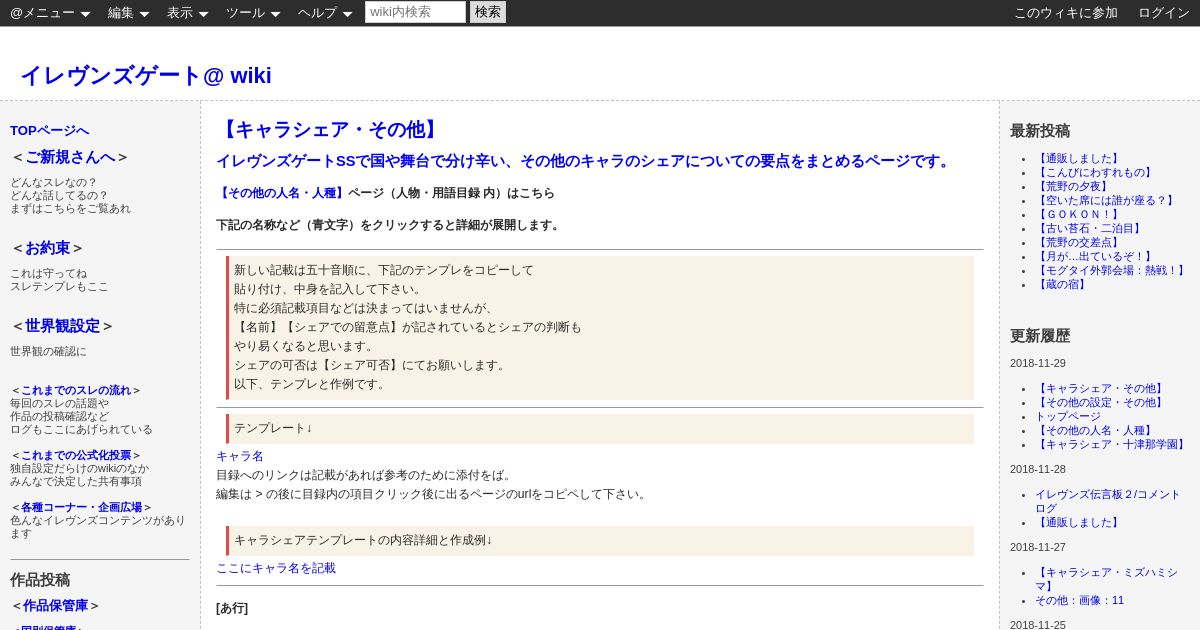Open latest post 【蔵の宿】
The height and width of the screenshot is (630, 1200).
[1062, 284]
